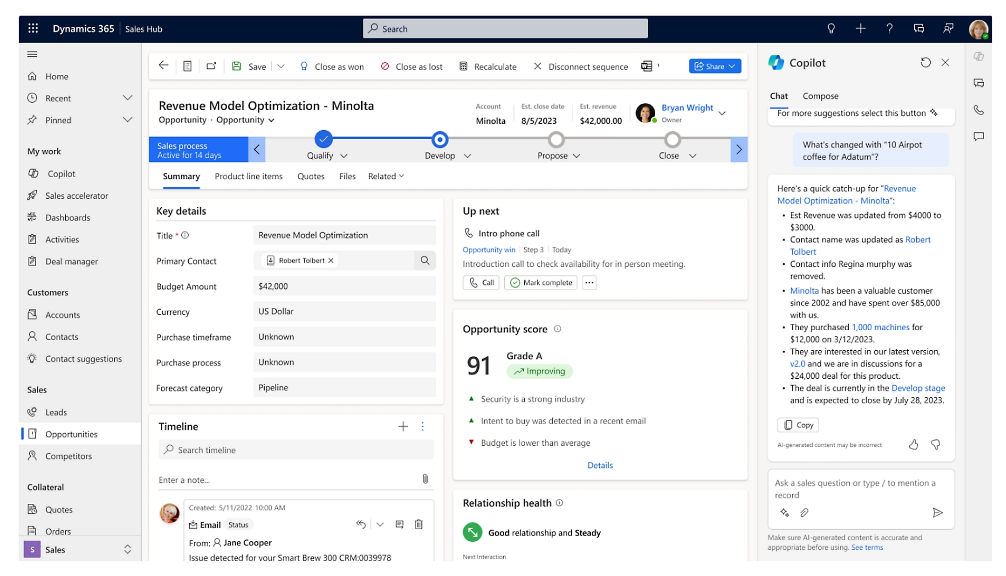Expand the Propose stage chevron
This screenshot has width=1006, height=576.
pyautogui.click(x=576, y=156)
